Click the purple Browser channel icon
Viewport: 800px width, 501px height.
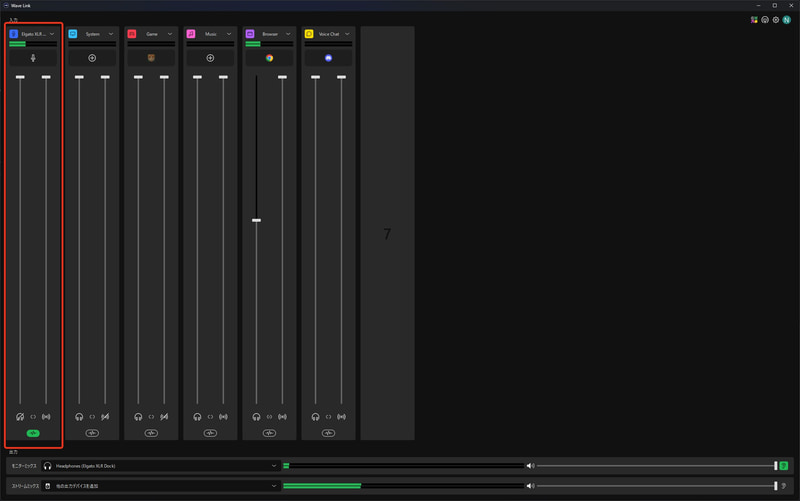[x=250, y=34]
